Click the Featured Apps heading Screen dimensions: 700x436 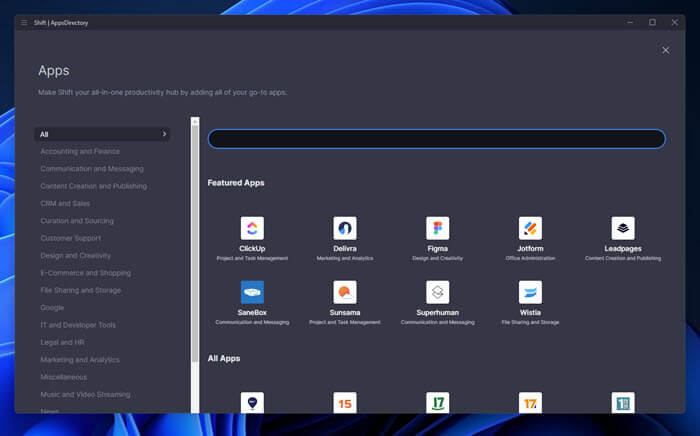click(x=236, y=183)
